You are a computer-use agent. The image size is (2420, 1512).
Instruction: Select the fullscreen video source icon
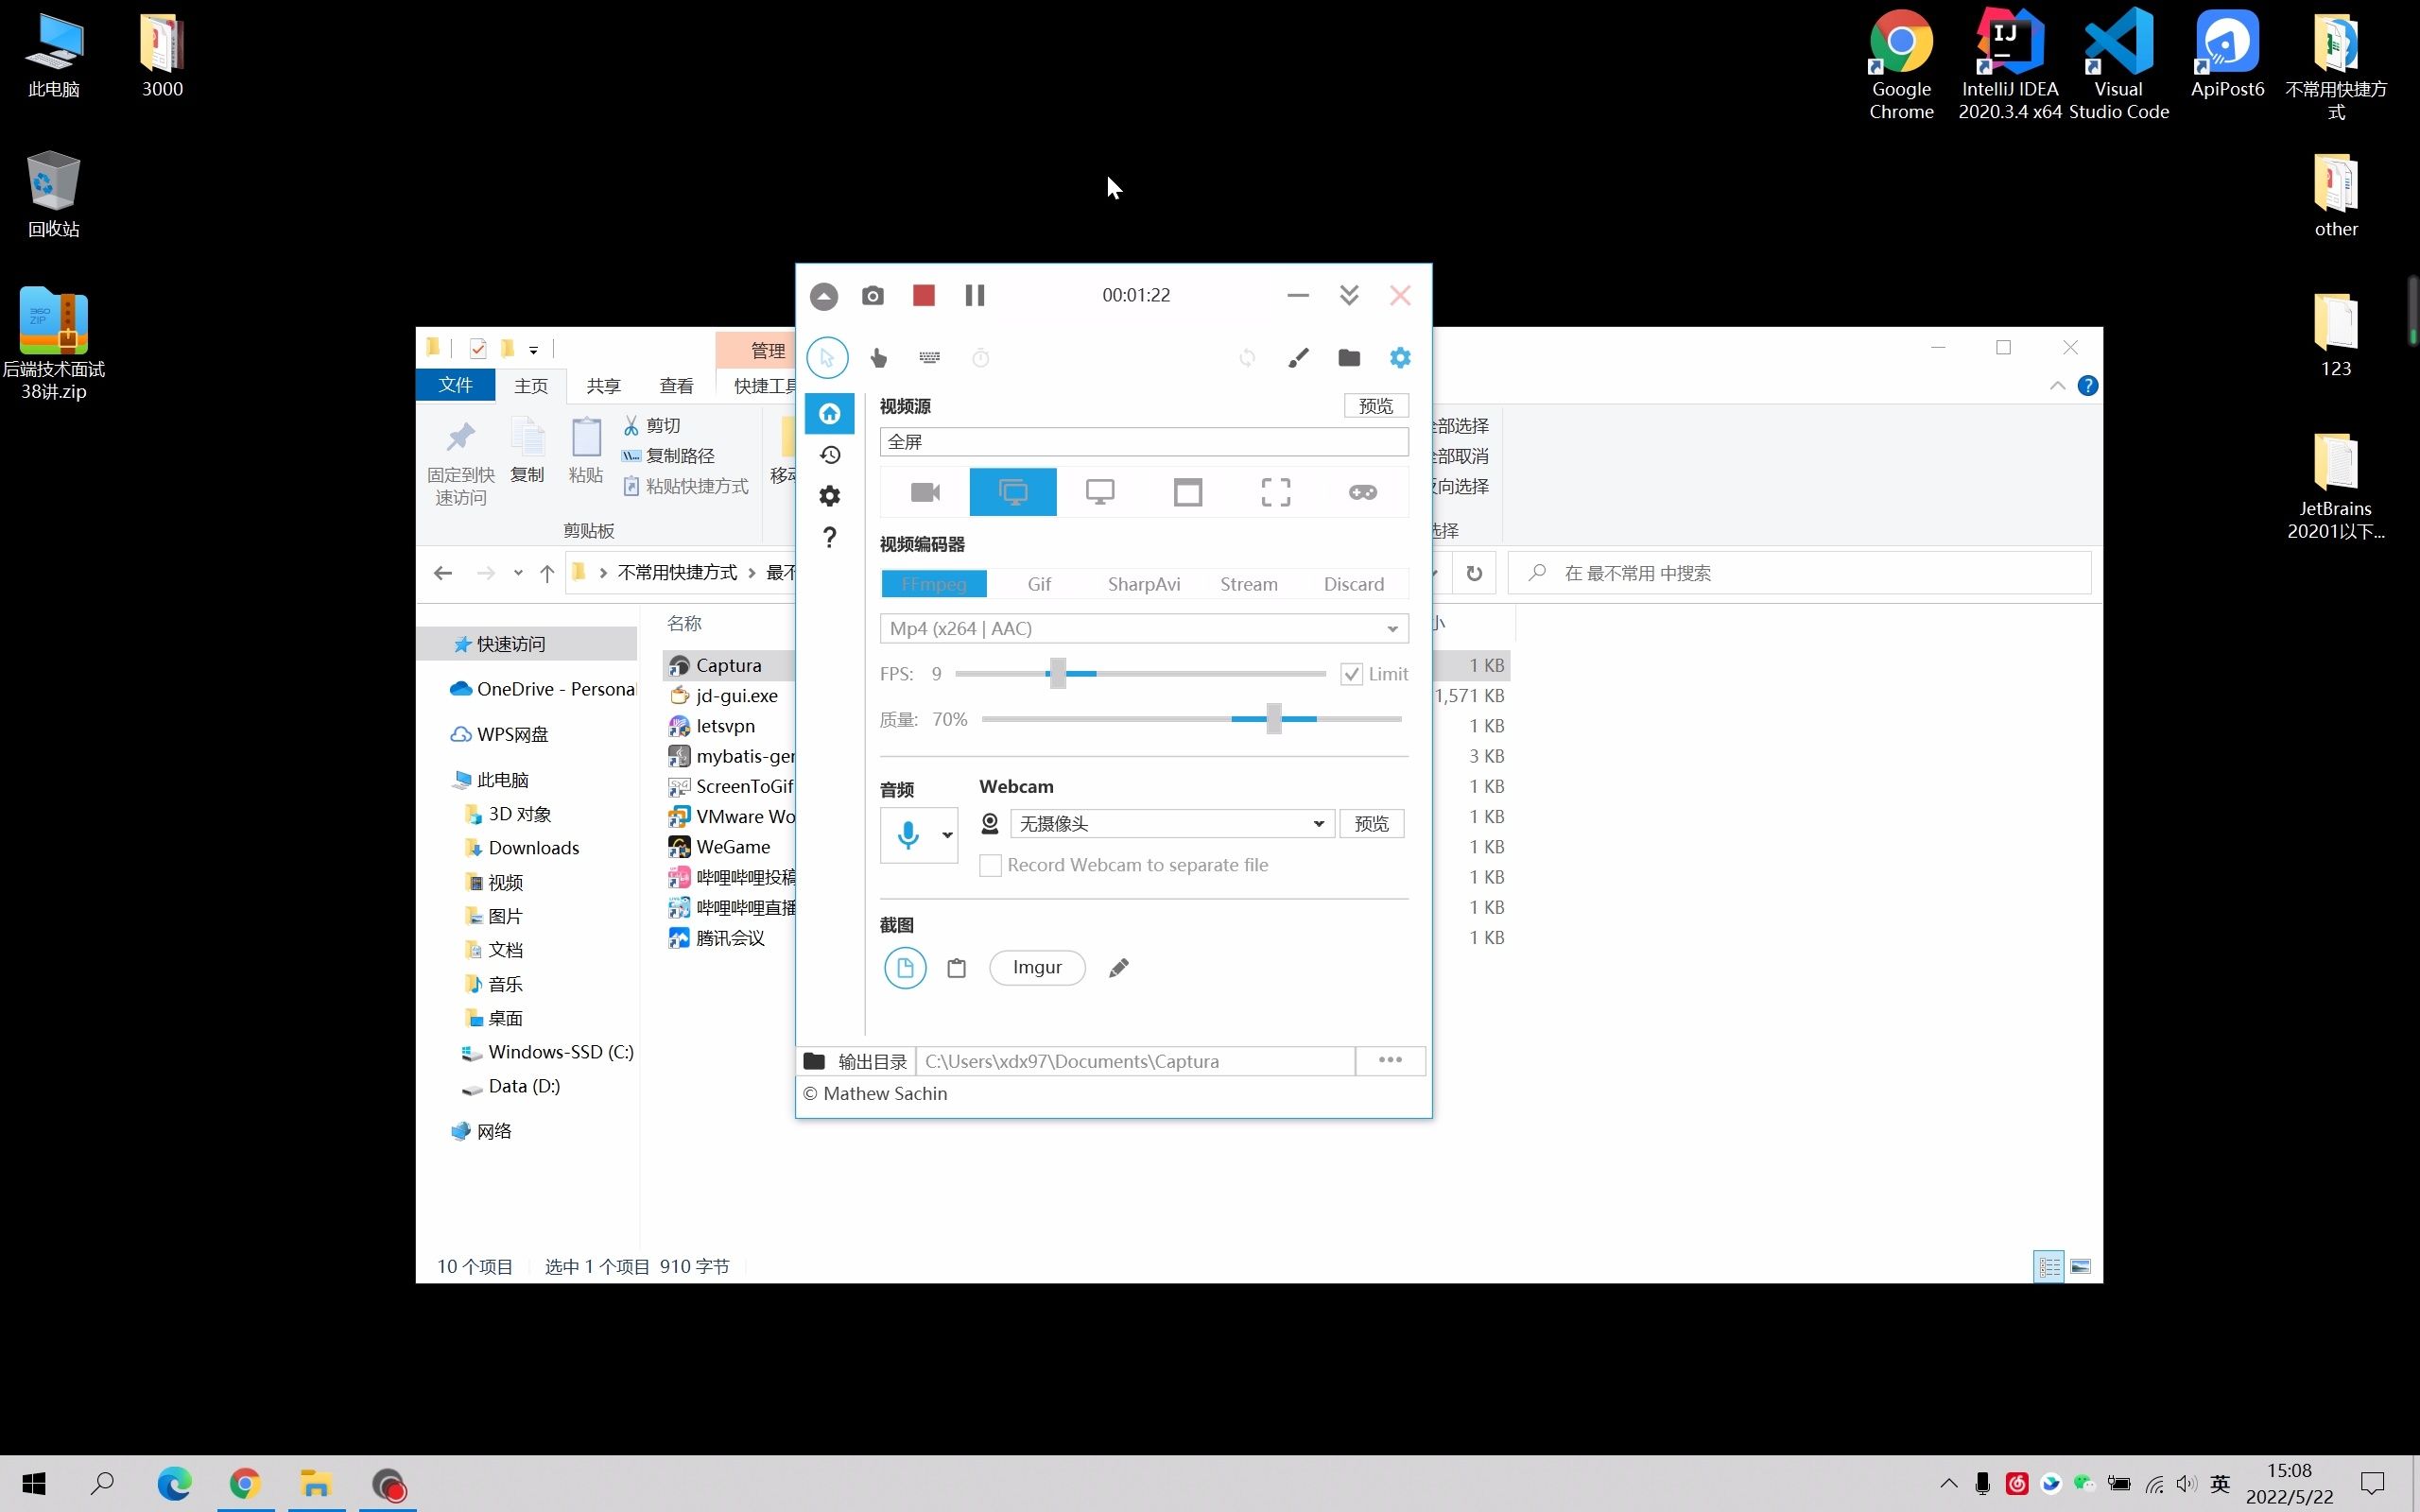[x=1275, y=491]
